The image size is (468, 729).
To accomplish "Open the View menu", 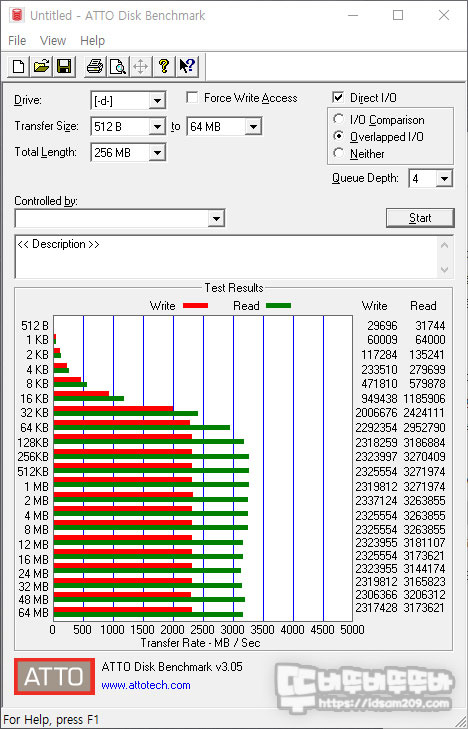I will coord(53,40).
